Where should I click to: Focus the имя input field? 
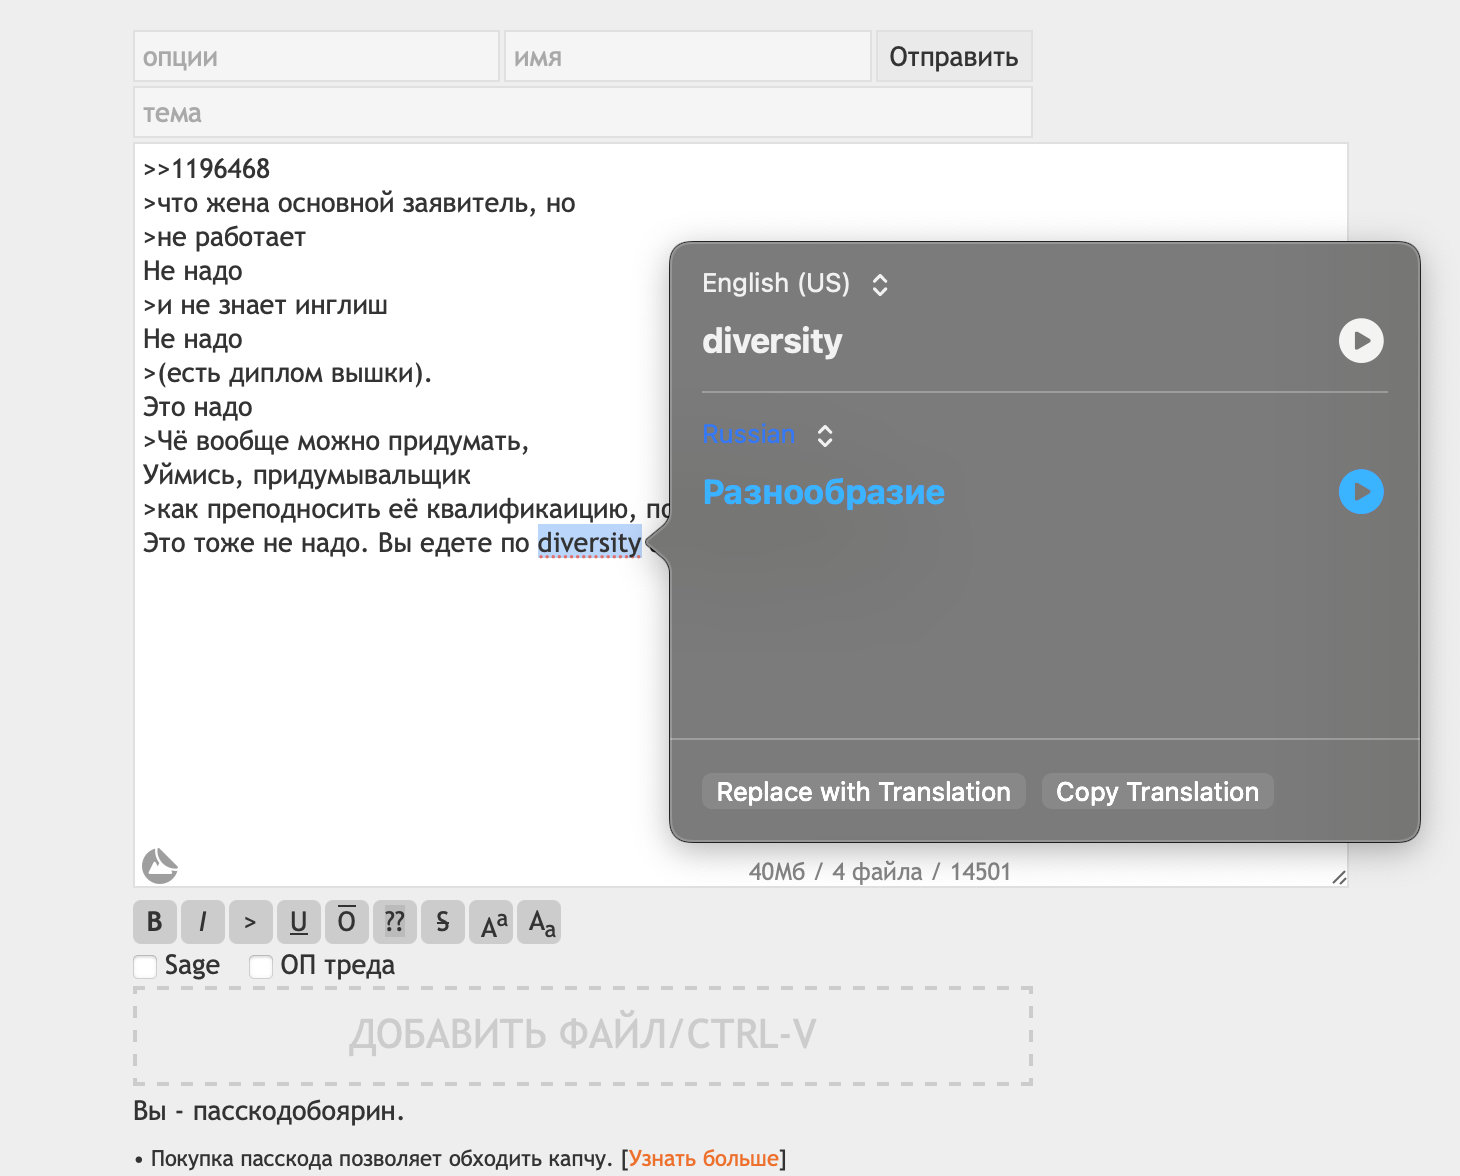pyautogui.click(x=688, y=56)
